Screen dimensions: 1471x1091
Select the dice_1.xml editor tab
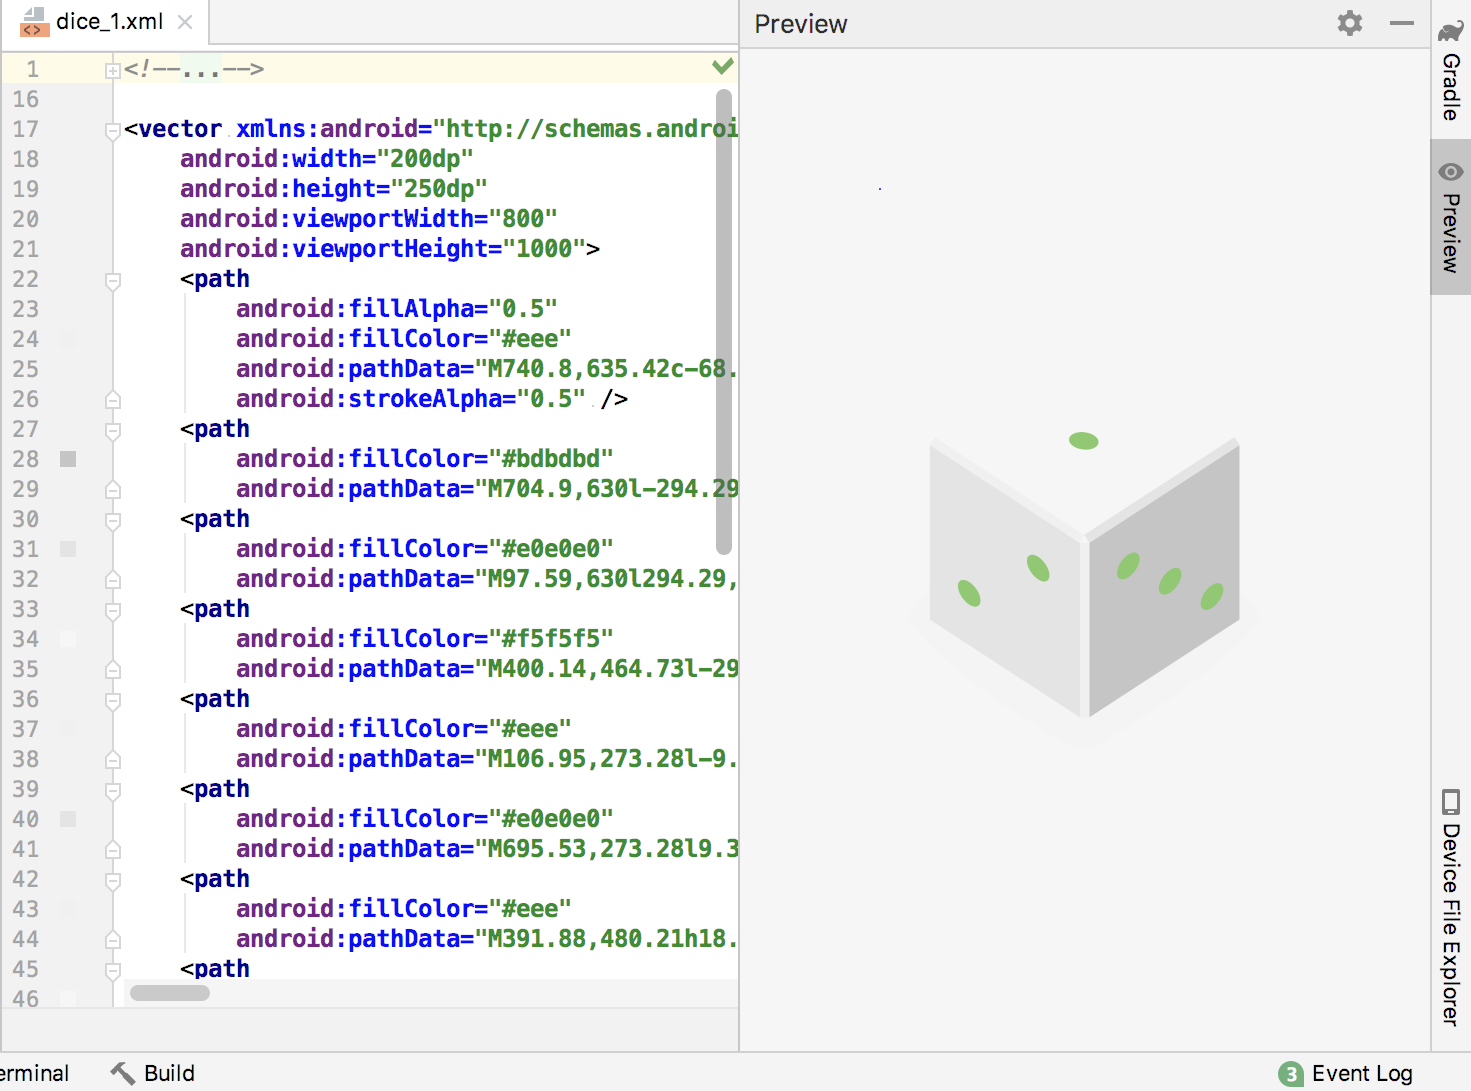(x=109, y=22)
